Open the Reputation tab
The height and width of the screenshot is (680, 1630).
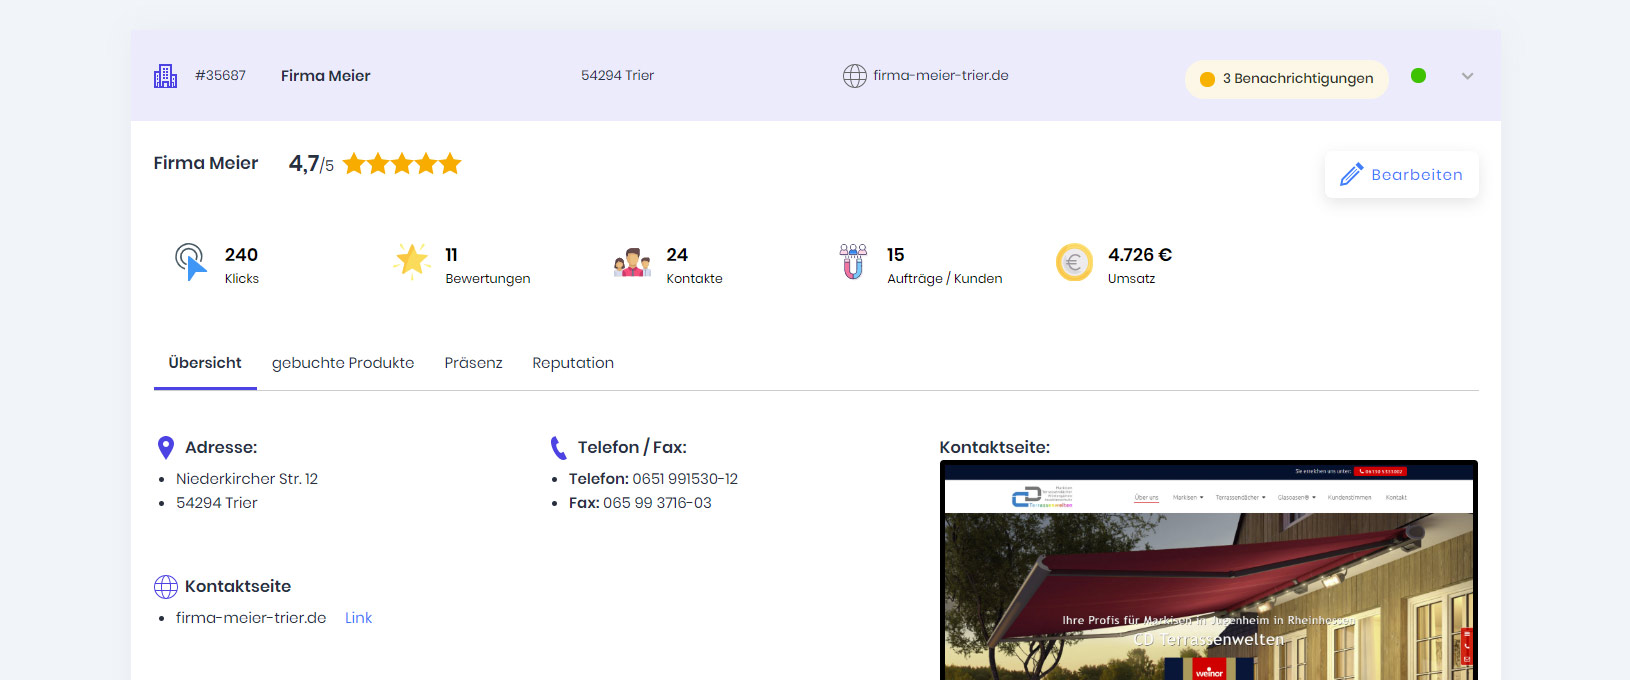(x=573, y=363)
